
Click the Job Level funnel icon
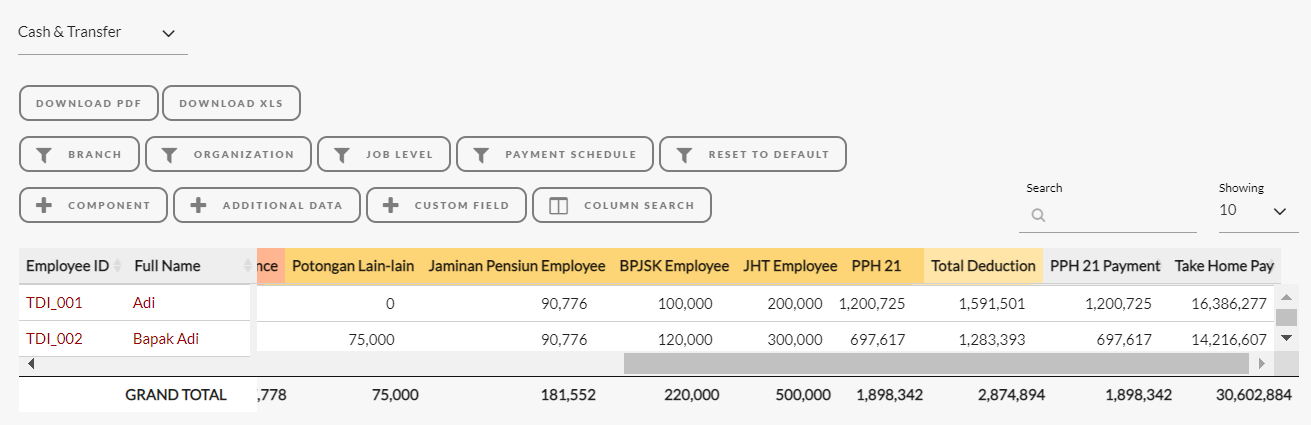(x=342, y=155)
